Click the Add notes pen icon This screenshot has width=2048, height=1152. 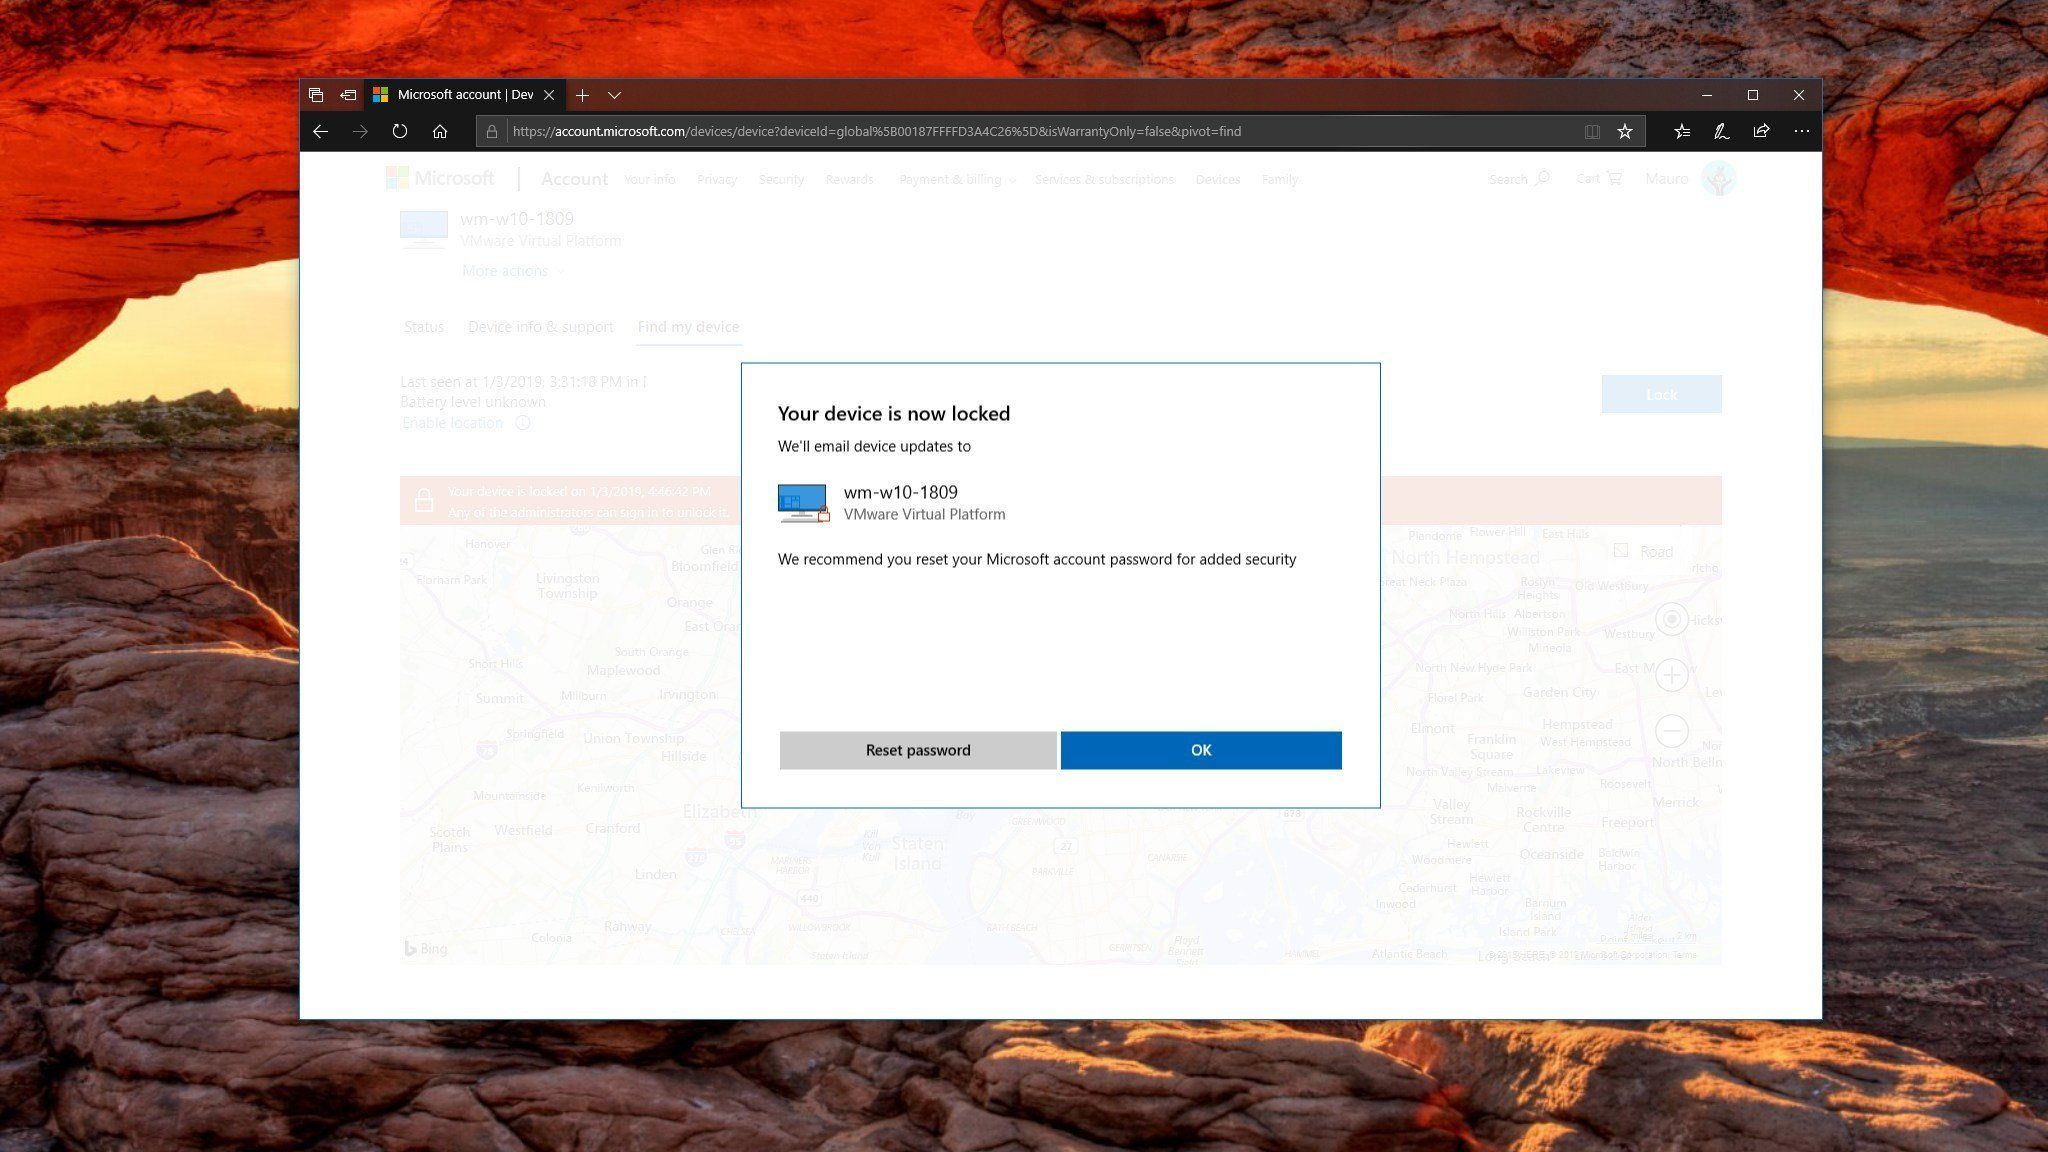(x=1721, y=131)
